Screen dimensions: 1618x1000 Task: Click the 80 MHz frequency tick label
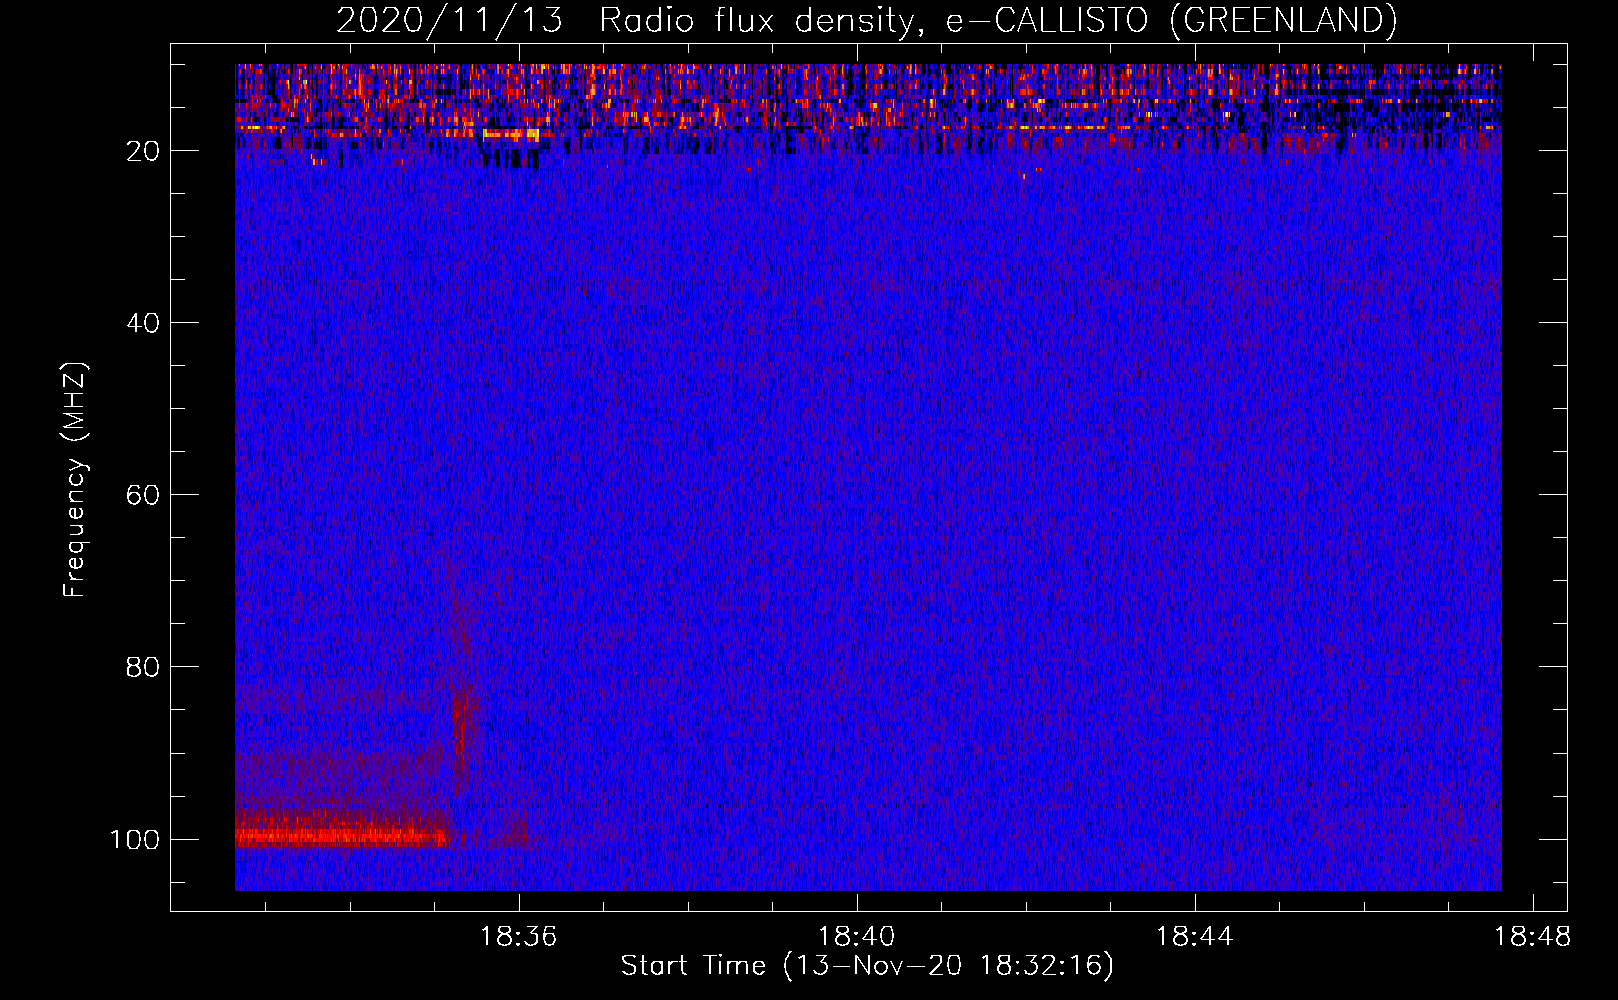pos(143,667)
